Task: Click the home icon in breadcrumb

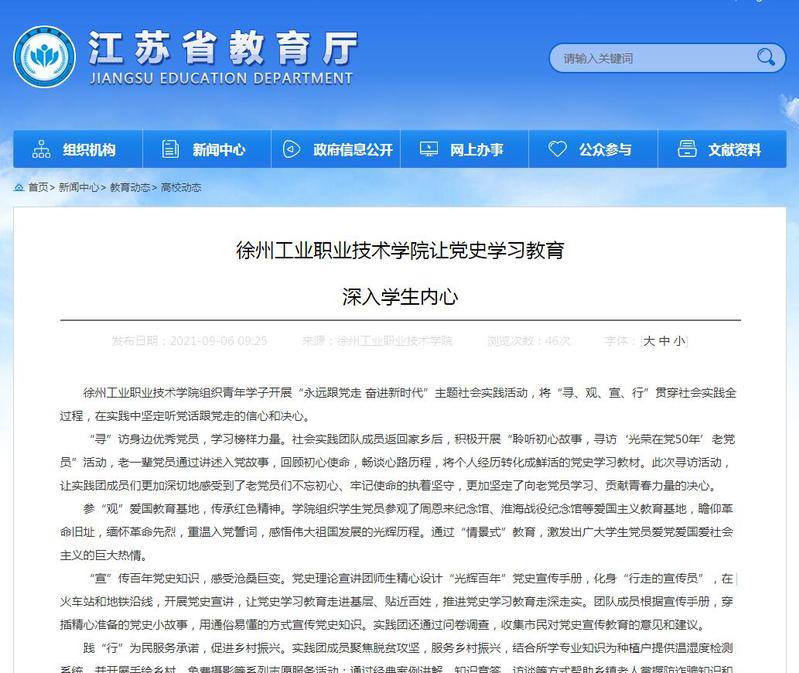Action: point(19,187)
